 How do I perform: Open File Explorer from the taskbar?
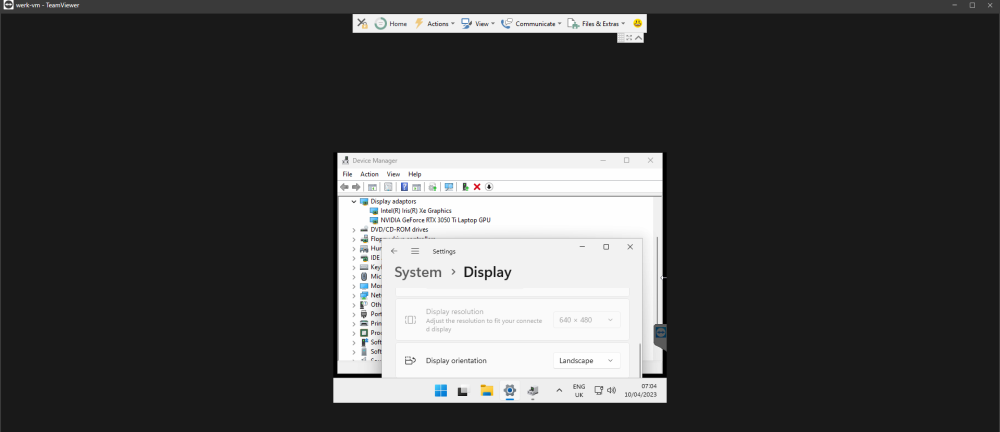pos(487,391)
